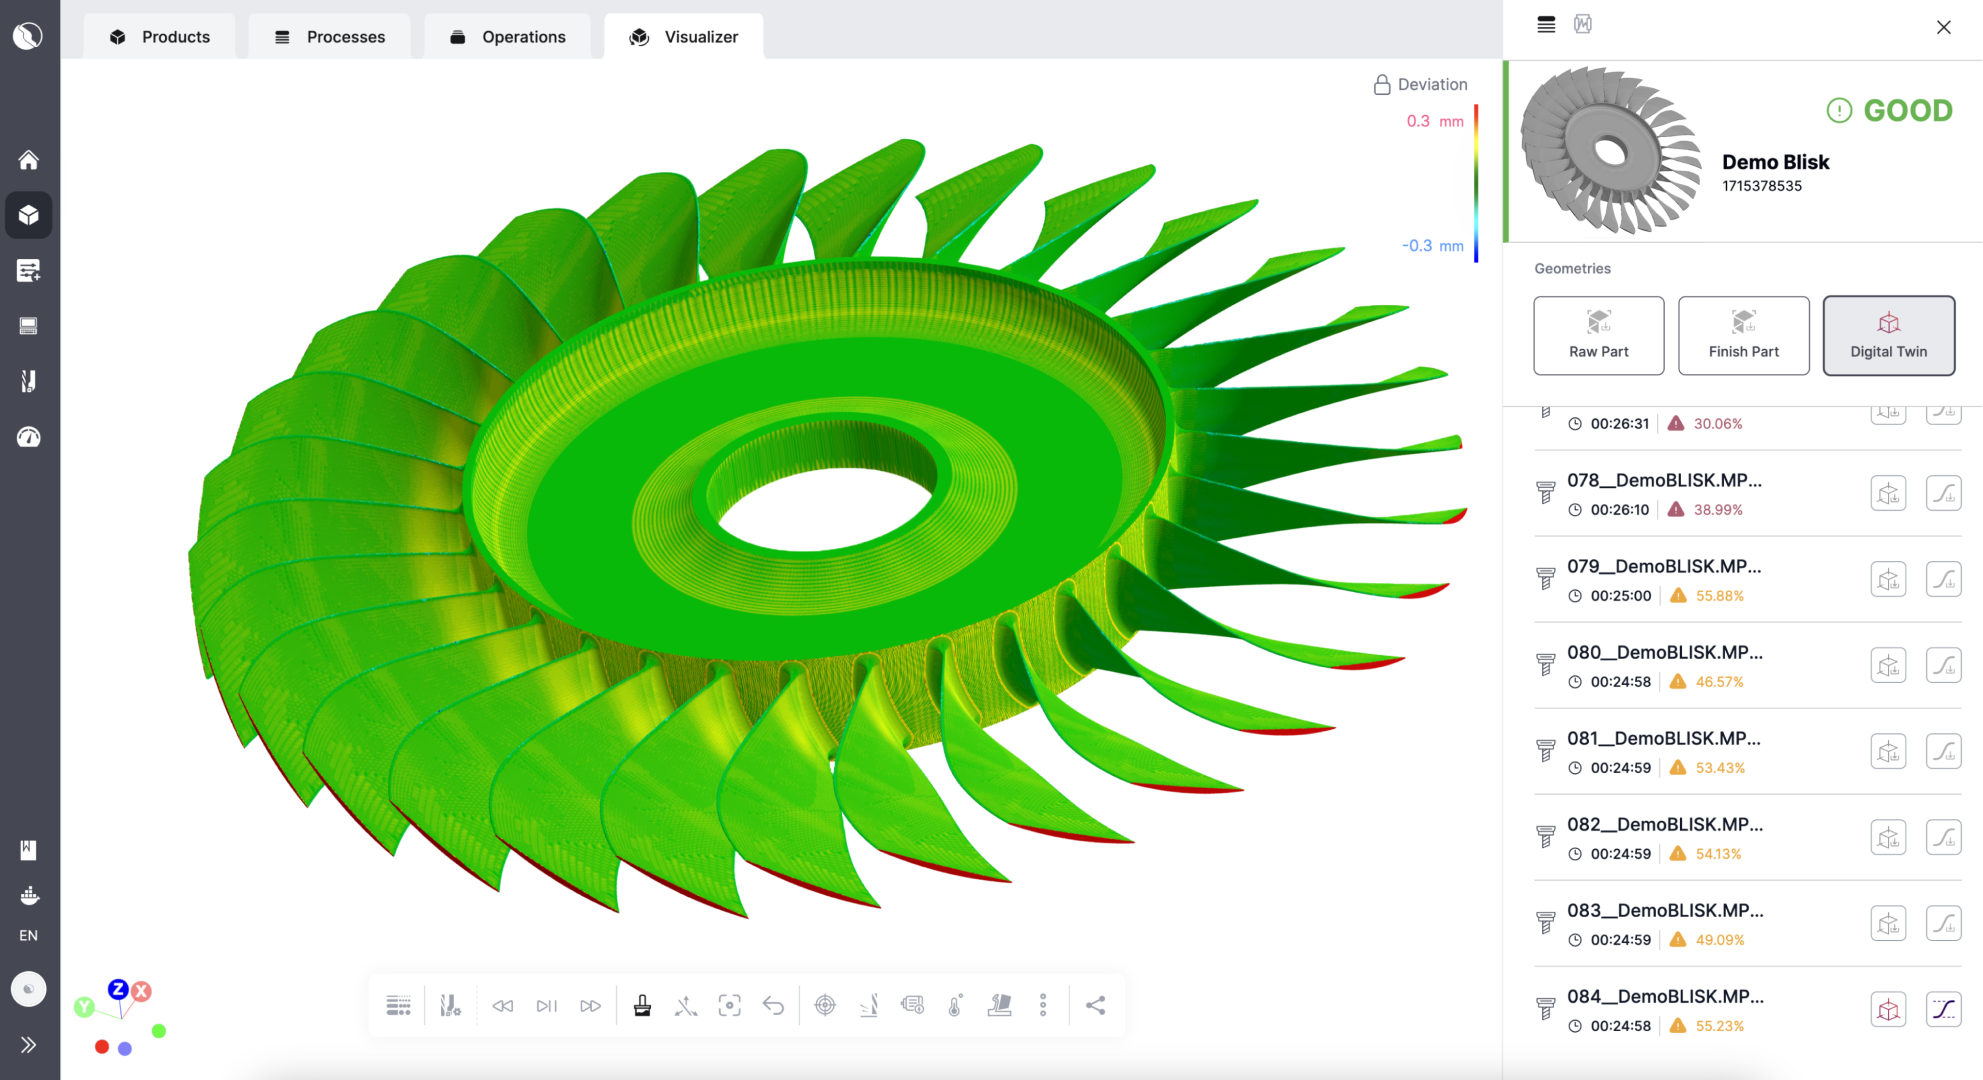1983x1080 pixels.
Task: Click the share icon in bottom toolbar
Action: coord(1095,1005)
